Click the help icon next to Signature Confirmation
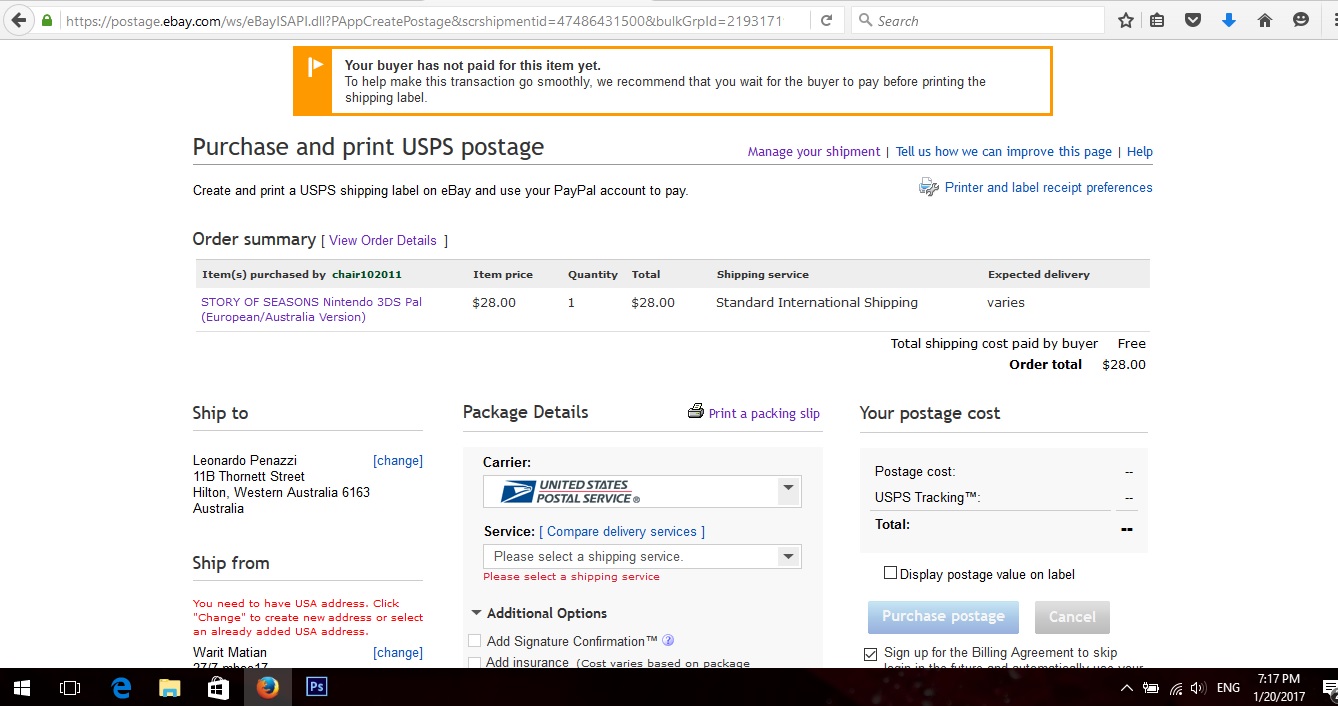 668,641
